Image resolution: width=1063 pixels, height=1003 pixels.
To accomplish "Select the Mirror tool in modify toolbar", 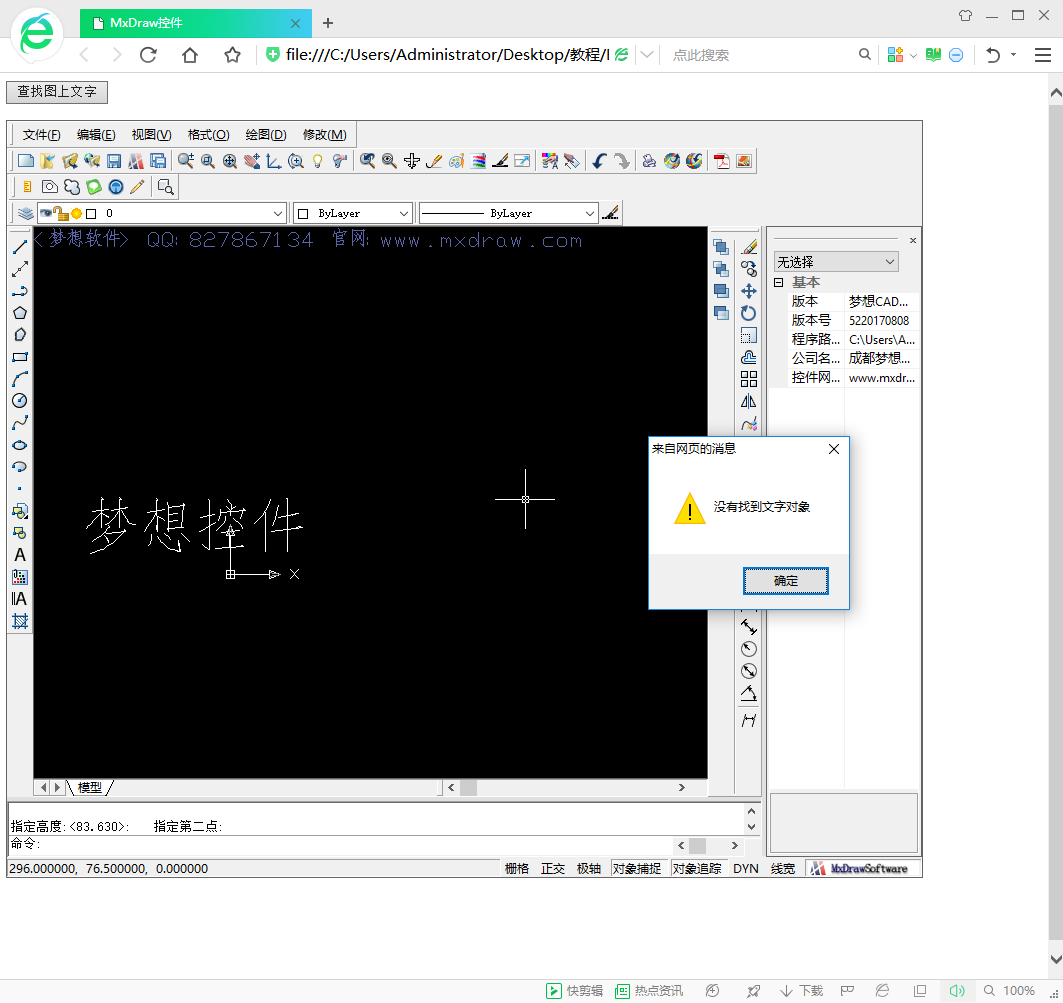I will pyautogui.click(x=748, y=401).
